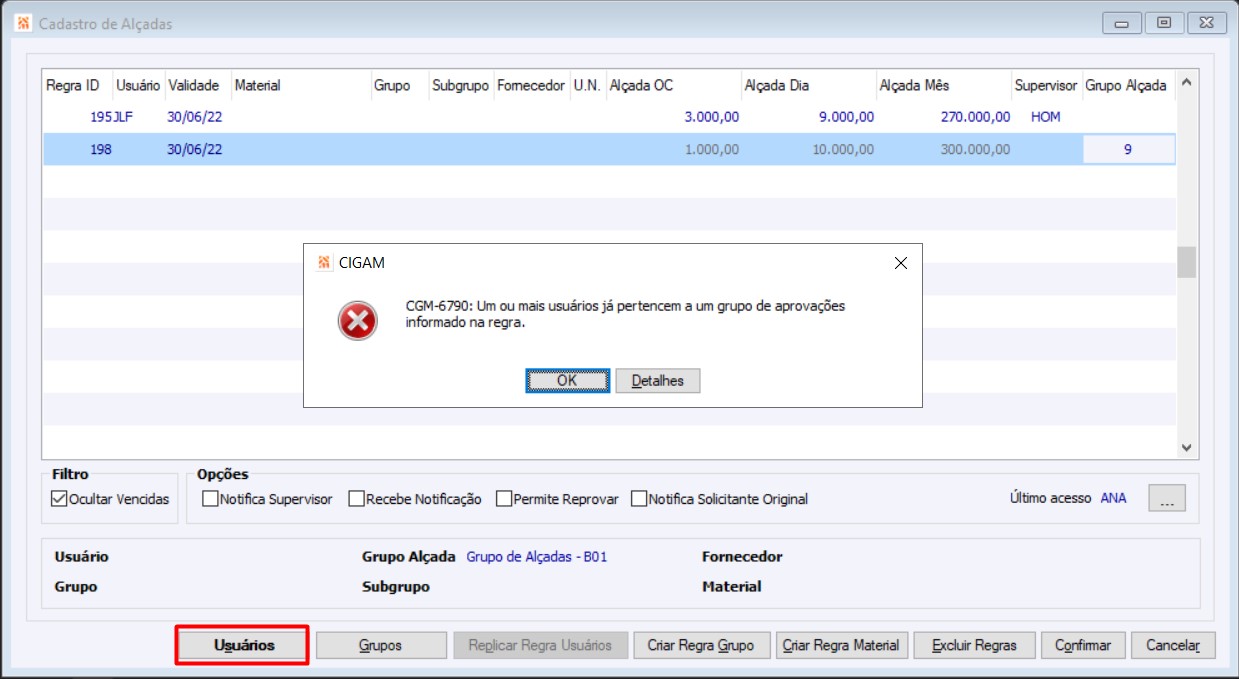Sort by the Regra ID column header

click(76, 86)
